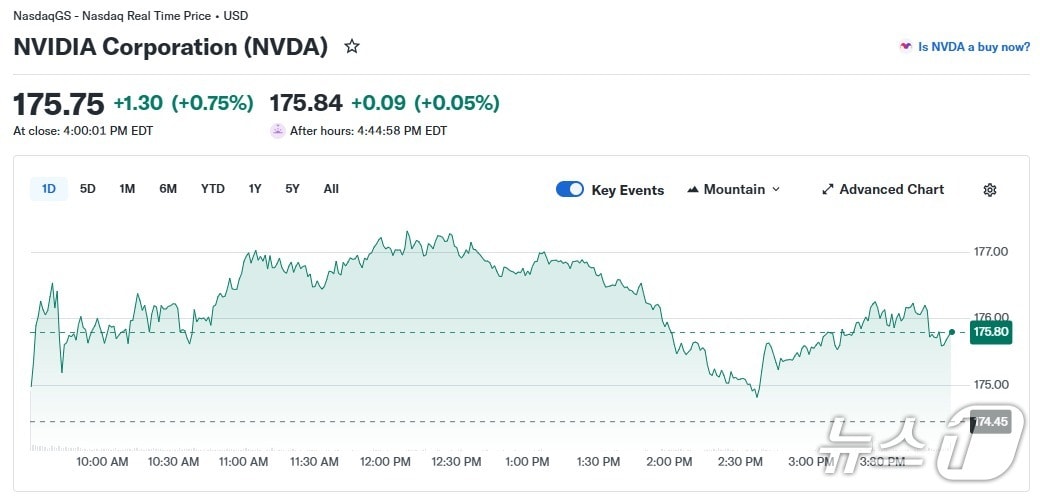Show the 1M price range
The height and width of the screenshot is (496, 1040).
tap(127, 189)
